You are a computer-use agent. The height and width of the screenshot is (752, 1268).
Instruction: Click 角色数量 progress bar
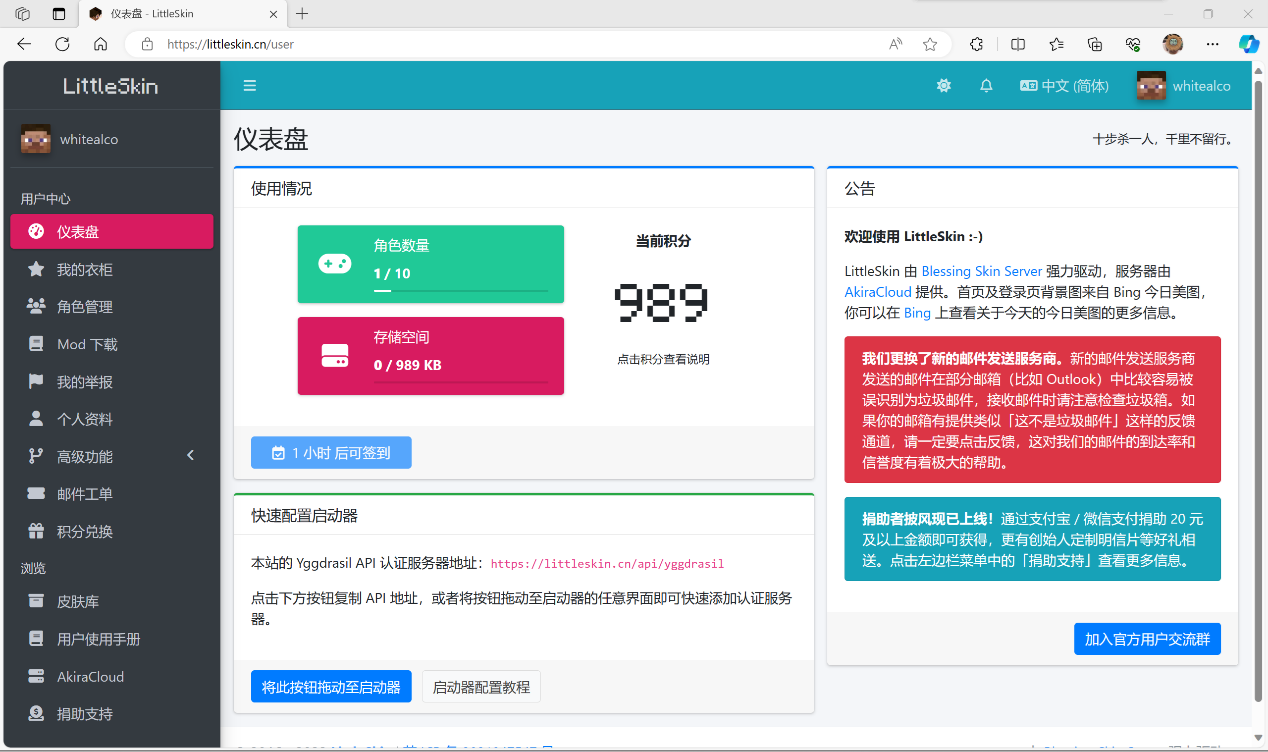(461, 290)
